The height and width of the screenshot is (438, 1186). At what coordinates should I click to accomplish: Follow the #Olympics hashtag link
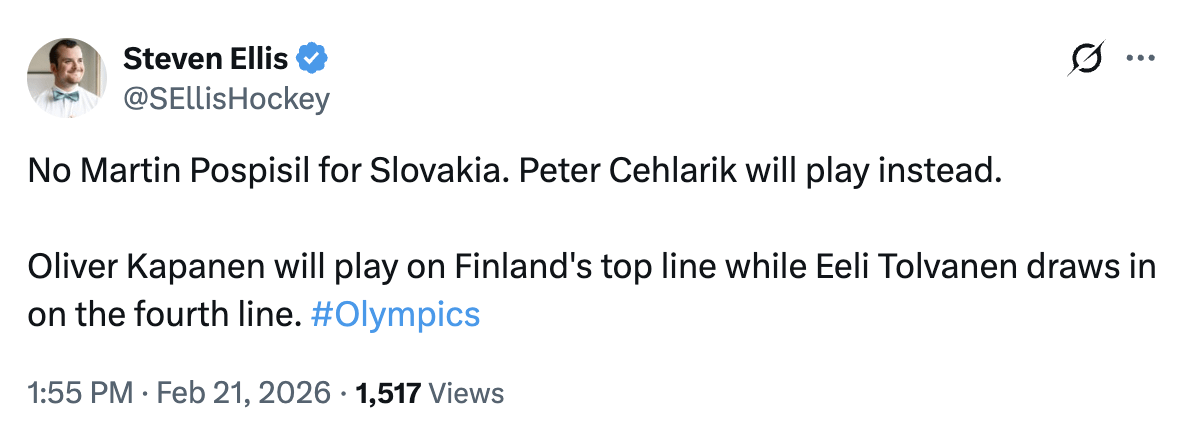tap(396, 315)
